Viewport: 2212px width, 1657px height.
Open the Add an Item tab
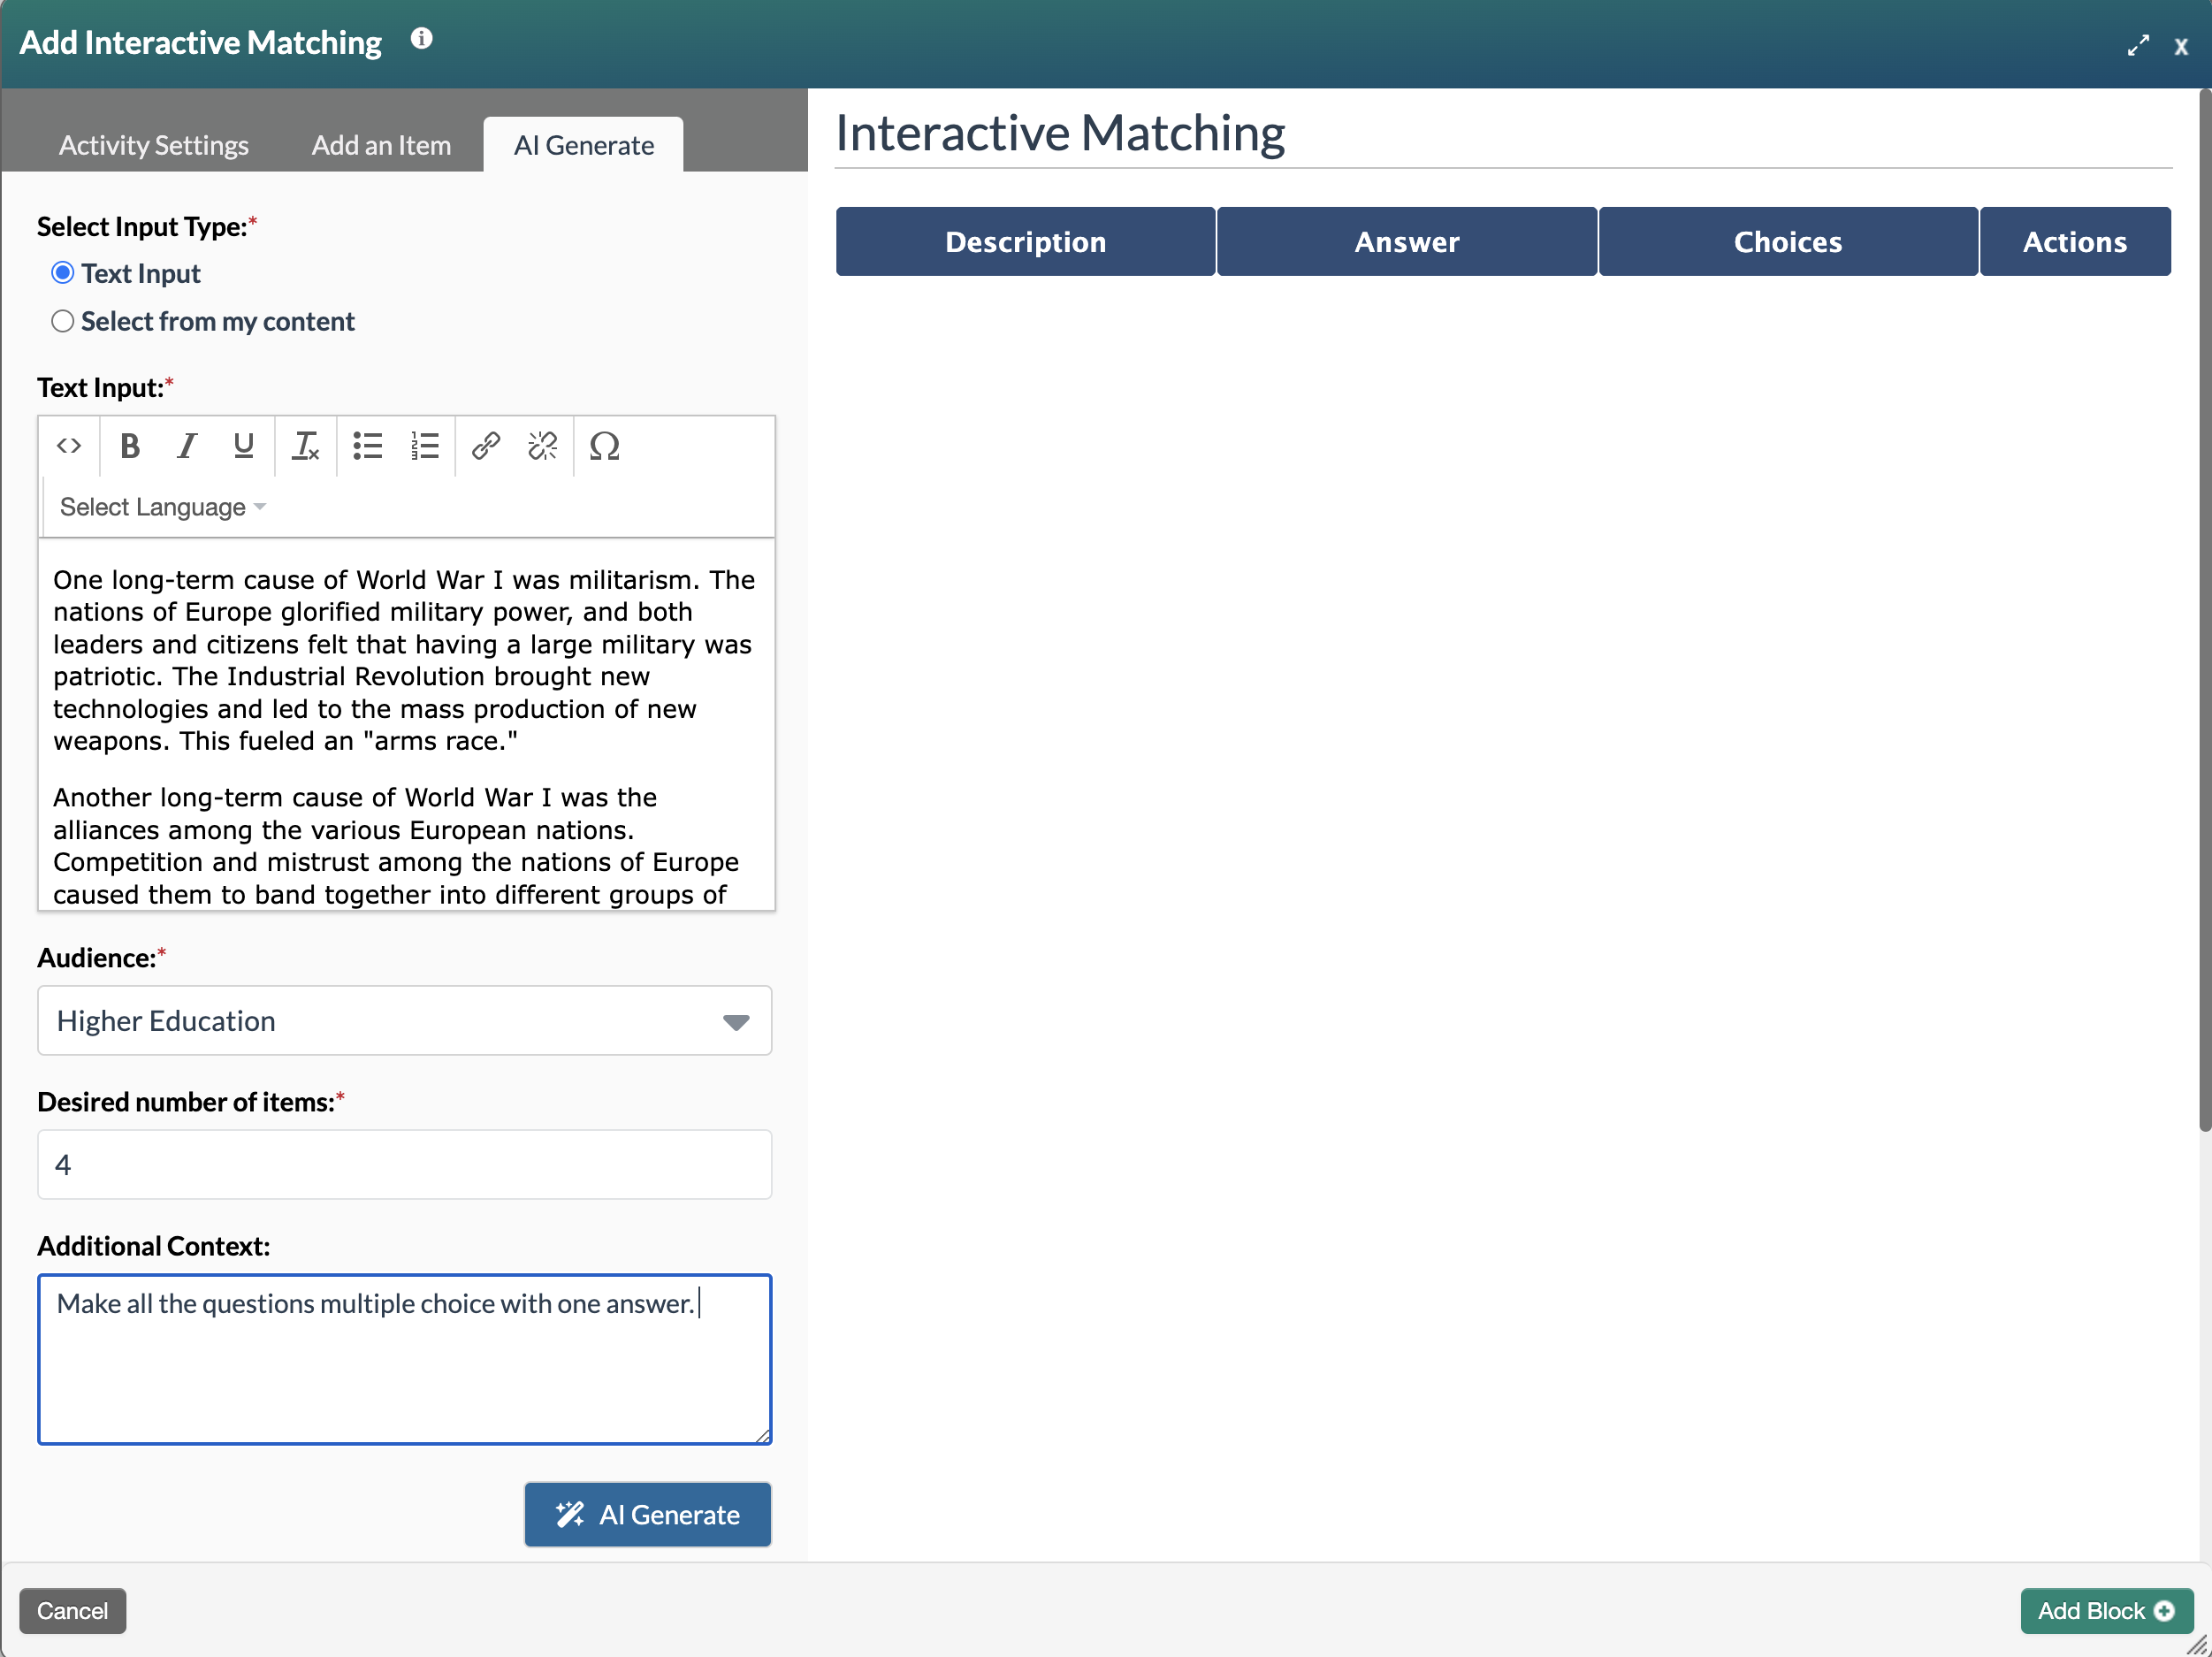click(381, 145)
